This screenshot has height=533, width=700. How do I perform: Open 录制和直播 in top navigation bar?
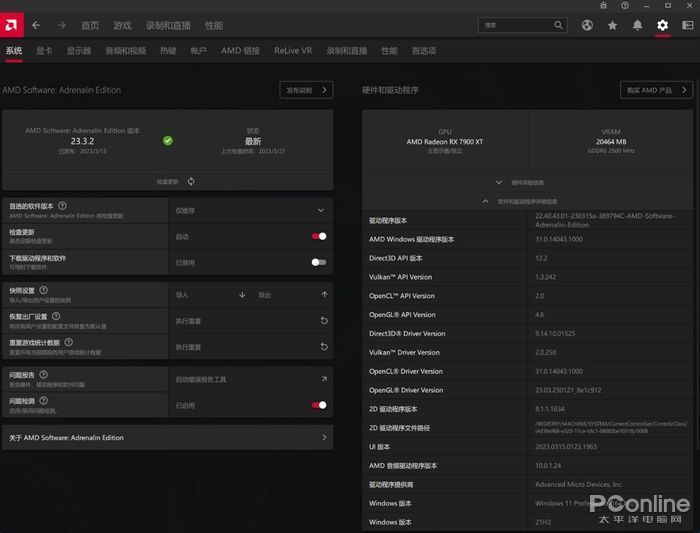(x=168, y=25)
